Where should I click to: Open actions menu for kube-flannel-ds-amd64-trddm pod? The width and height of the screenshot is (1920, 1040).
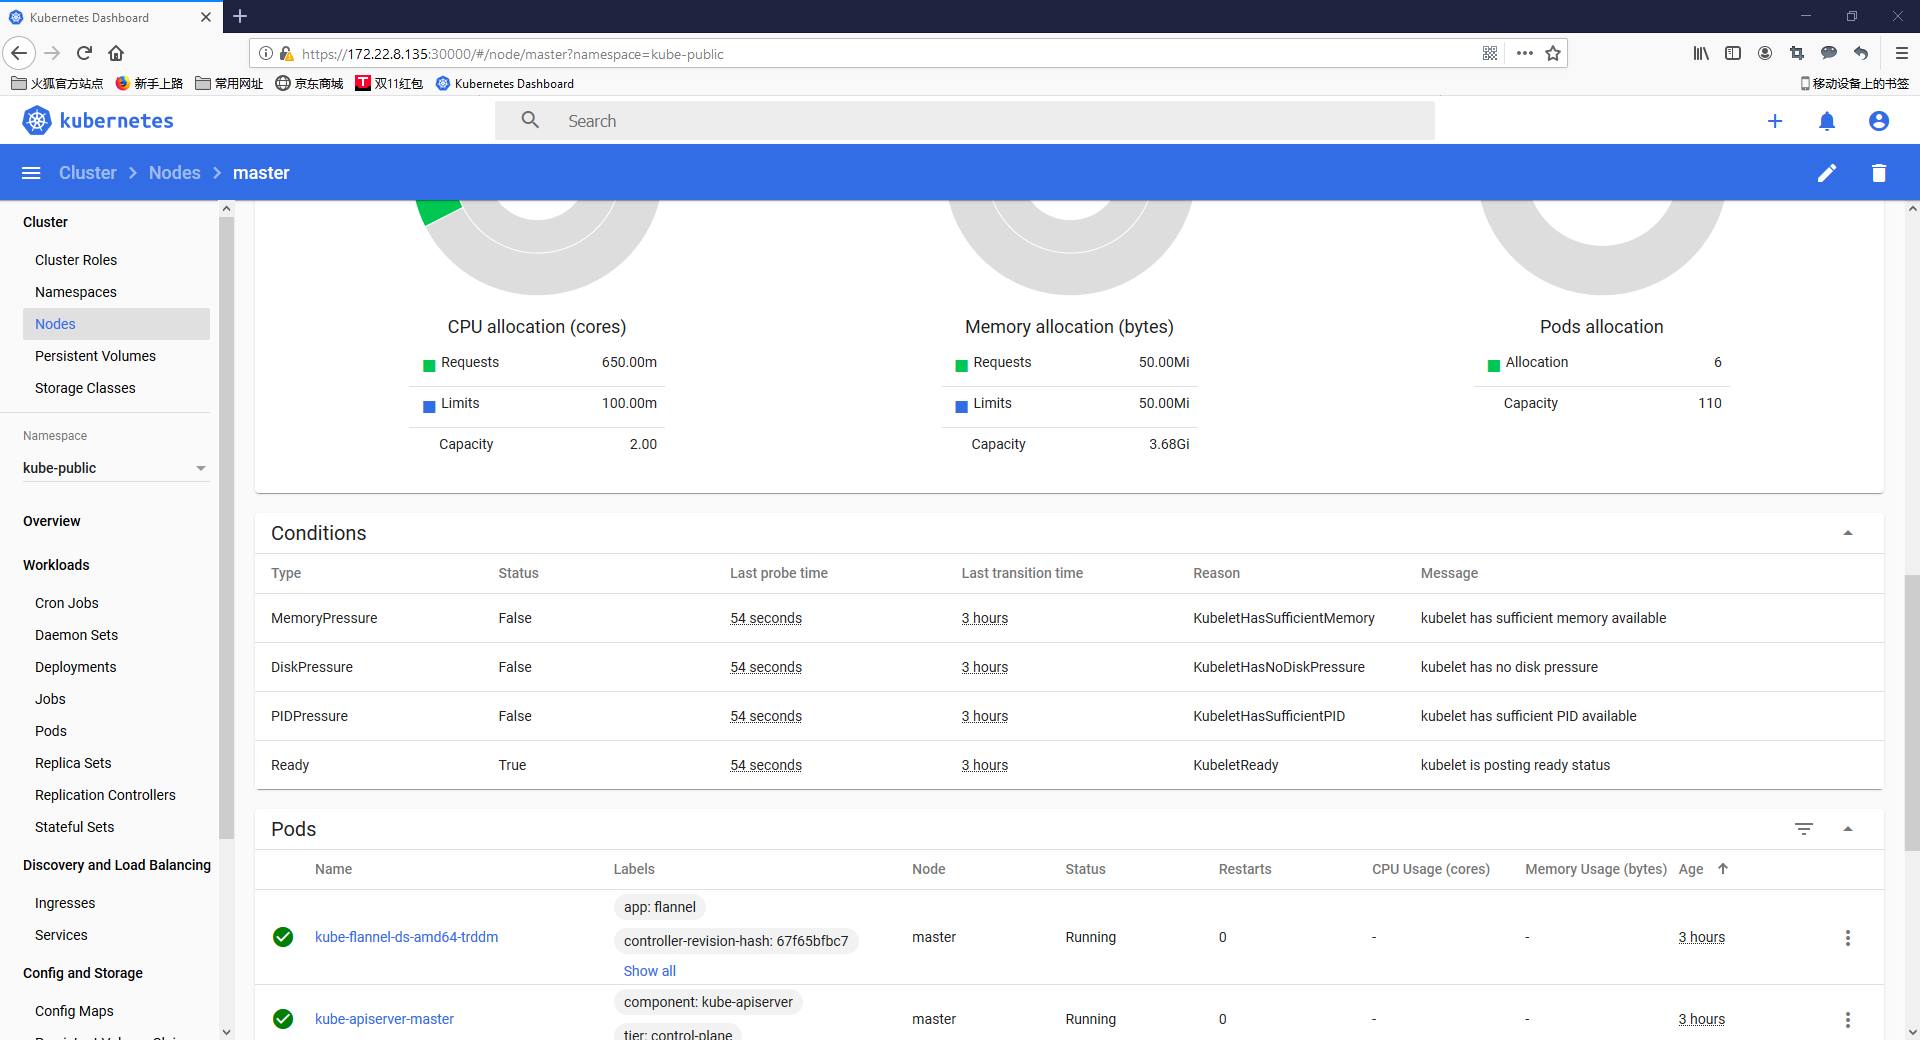pos(1847,938)
